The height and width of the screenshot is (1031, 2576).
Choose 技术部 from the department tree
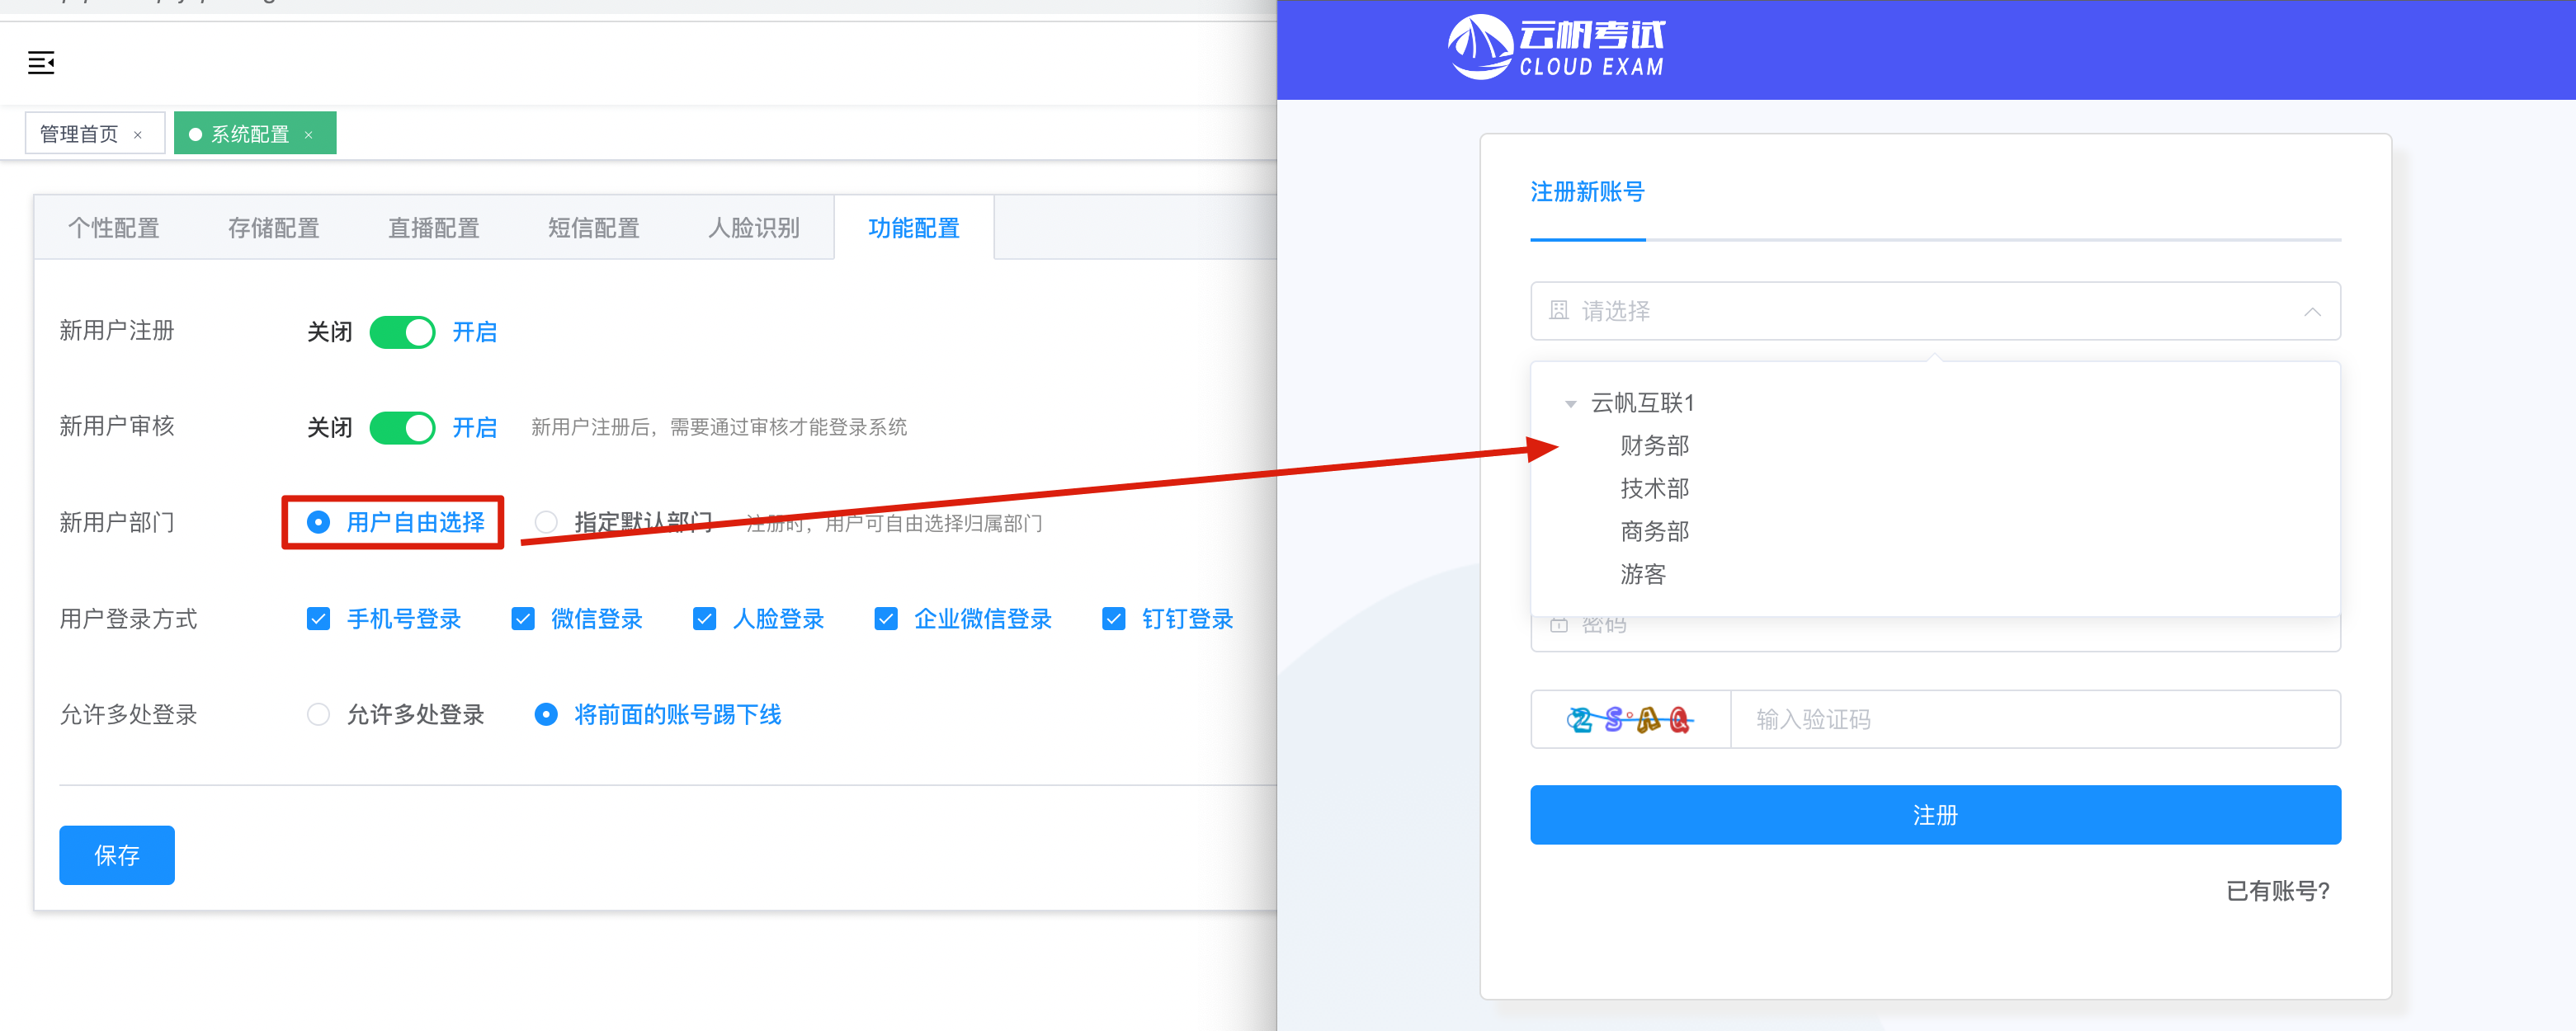(x=1654, y=489)
